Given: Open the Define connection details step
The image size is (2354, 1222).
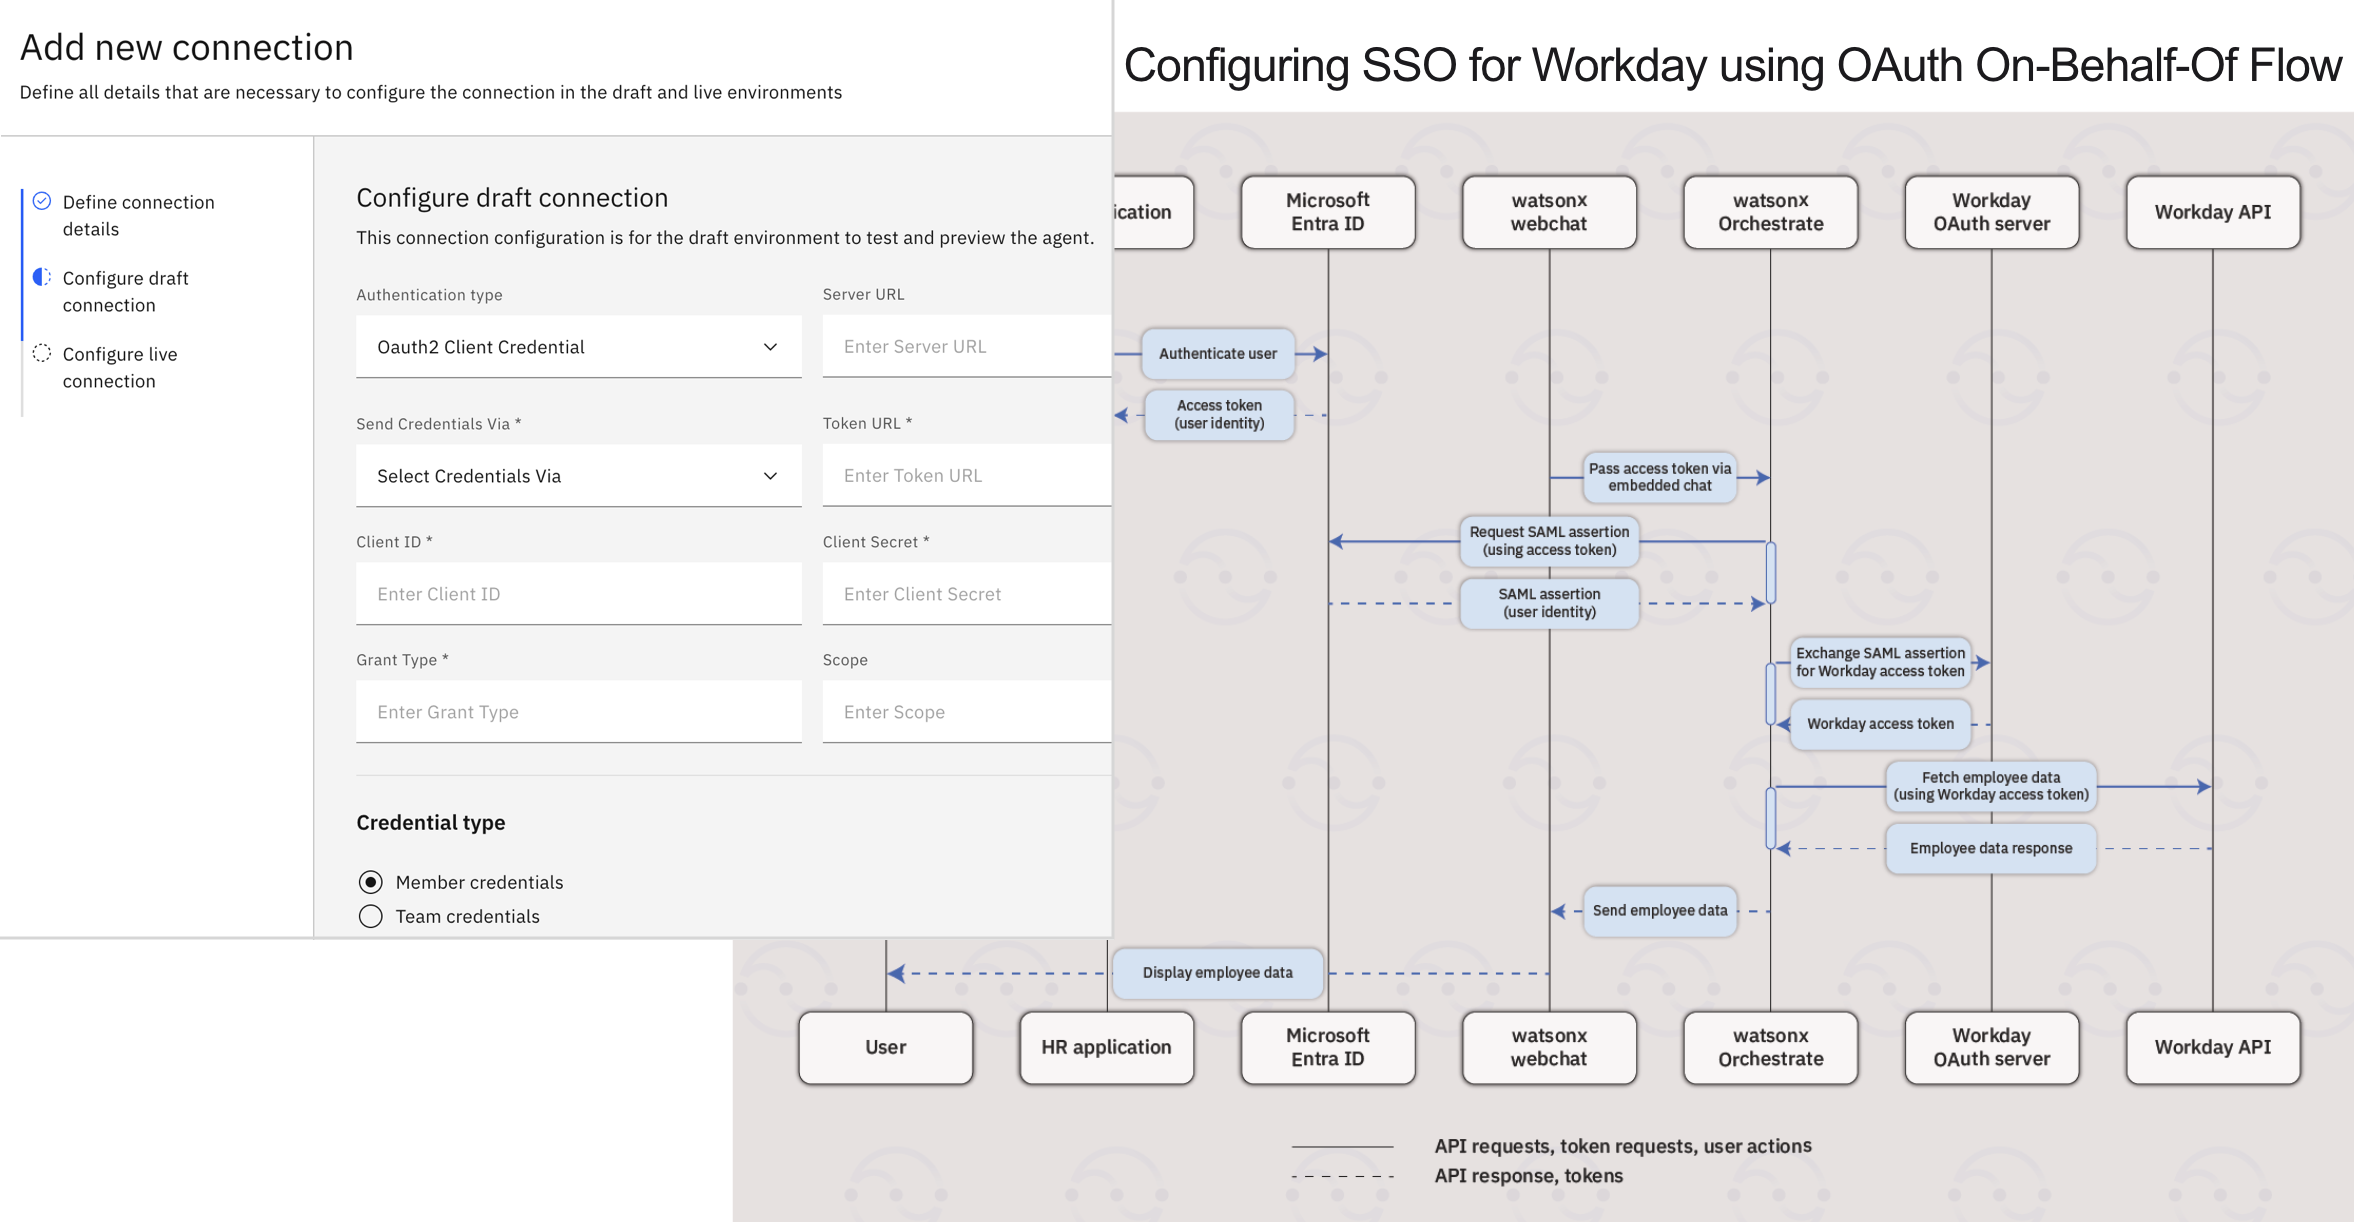Looking at the screenshot, I should [x=138, y=215].
